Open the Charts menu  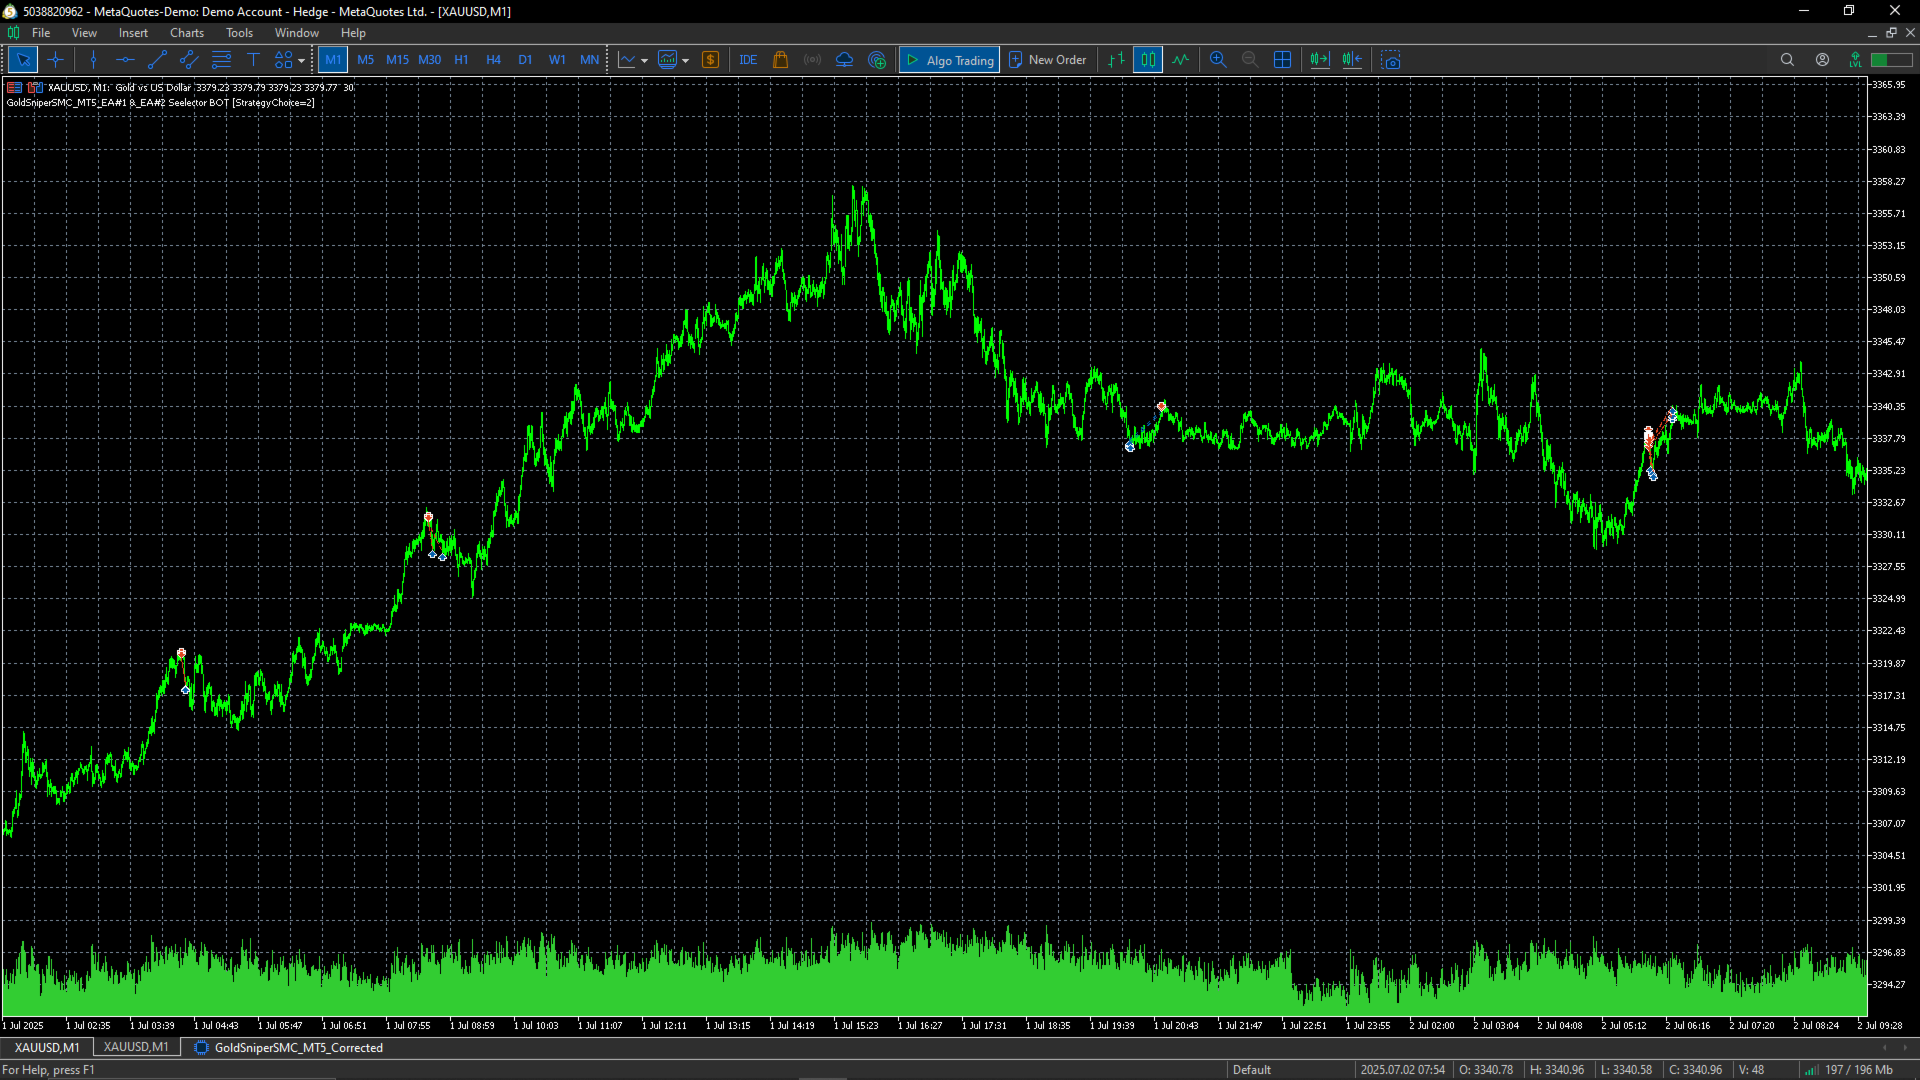point(186,33)
